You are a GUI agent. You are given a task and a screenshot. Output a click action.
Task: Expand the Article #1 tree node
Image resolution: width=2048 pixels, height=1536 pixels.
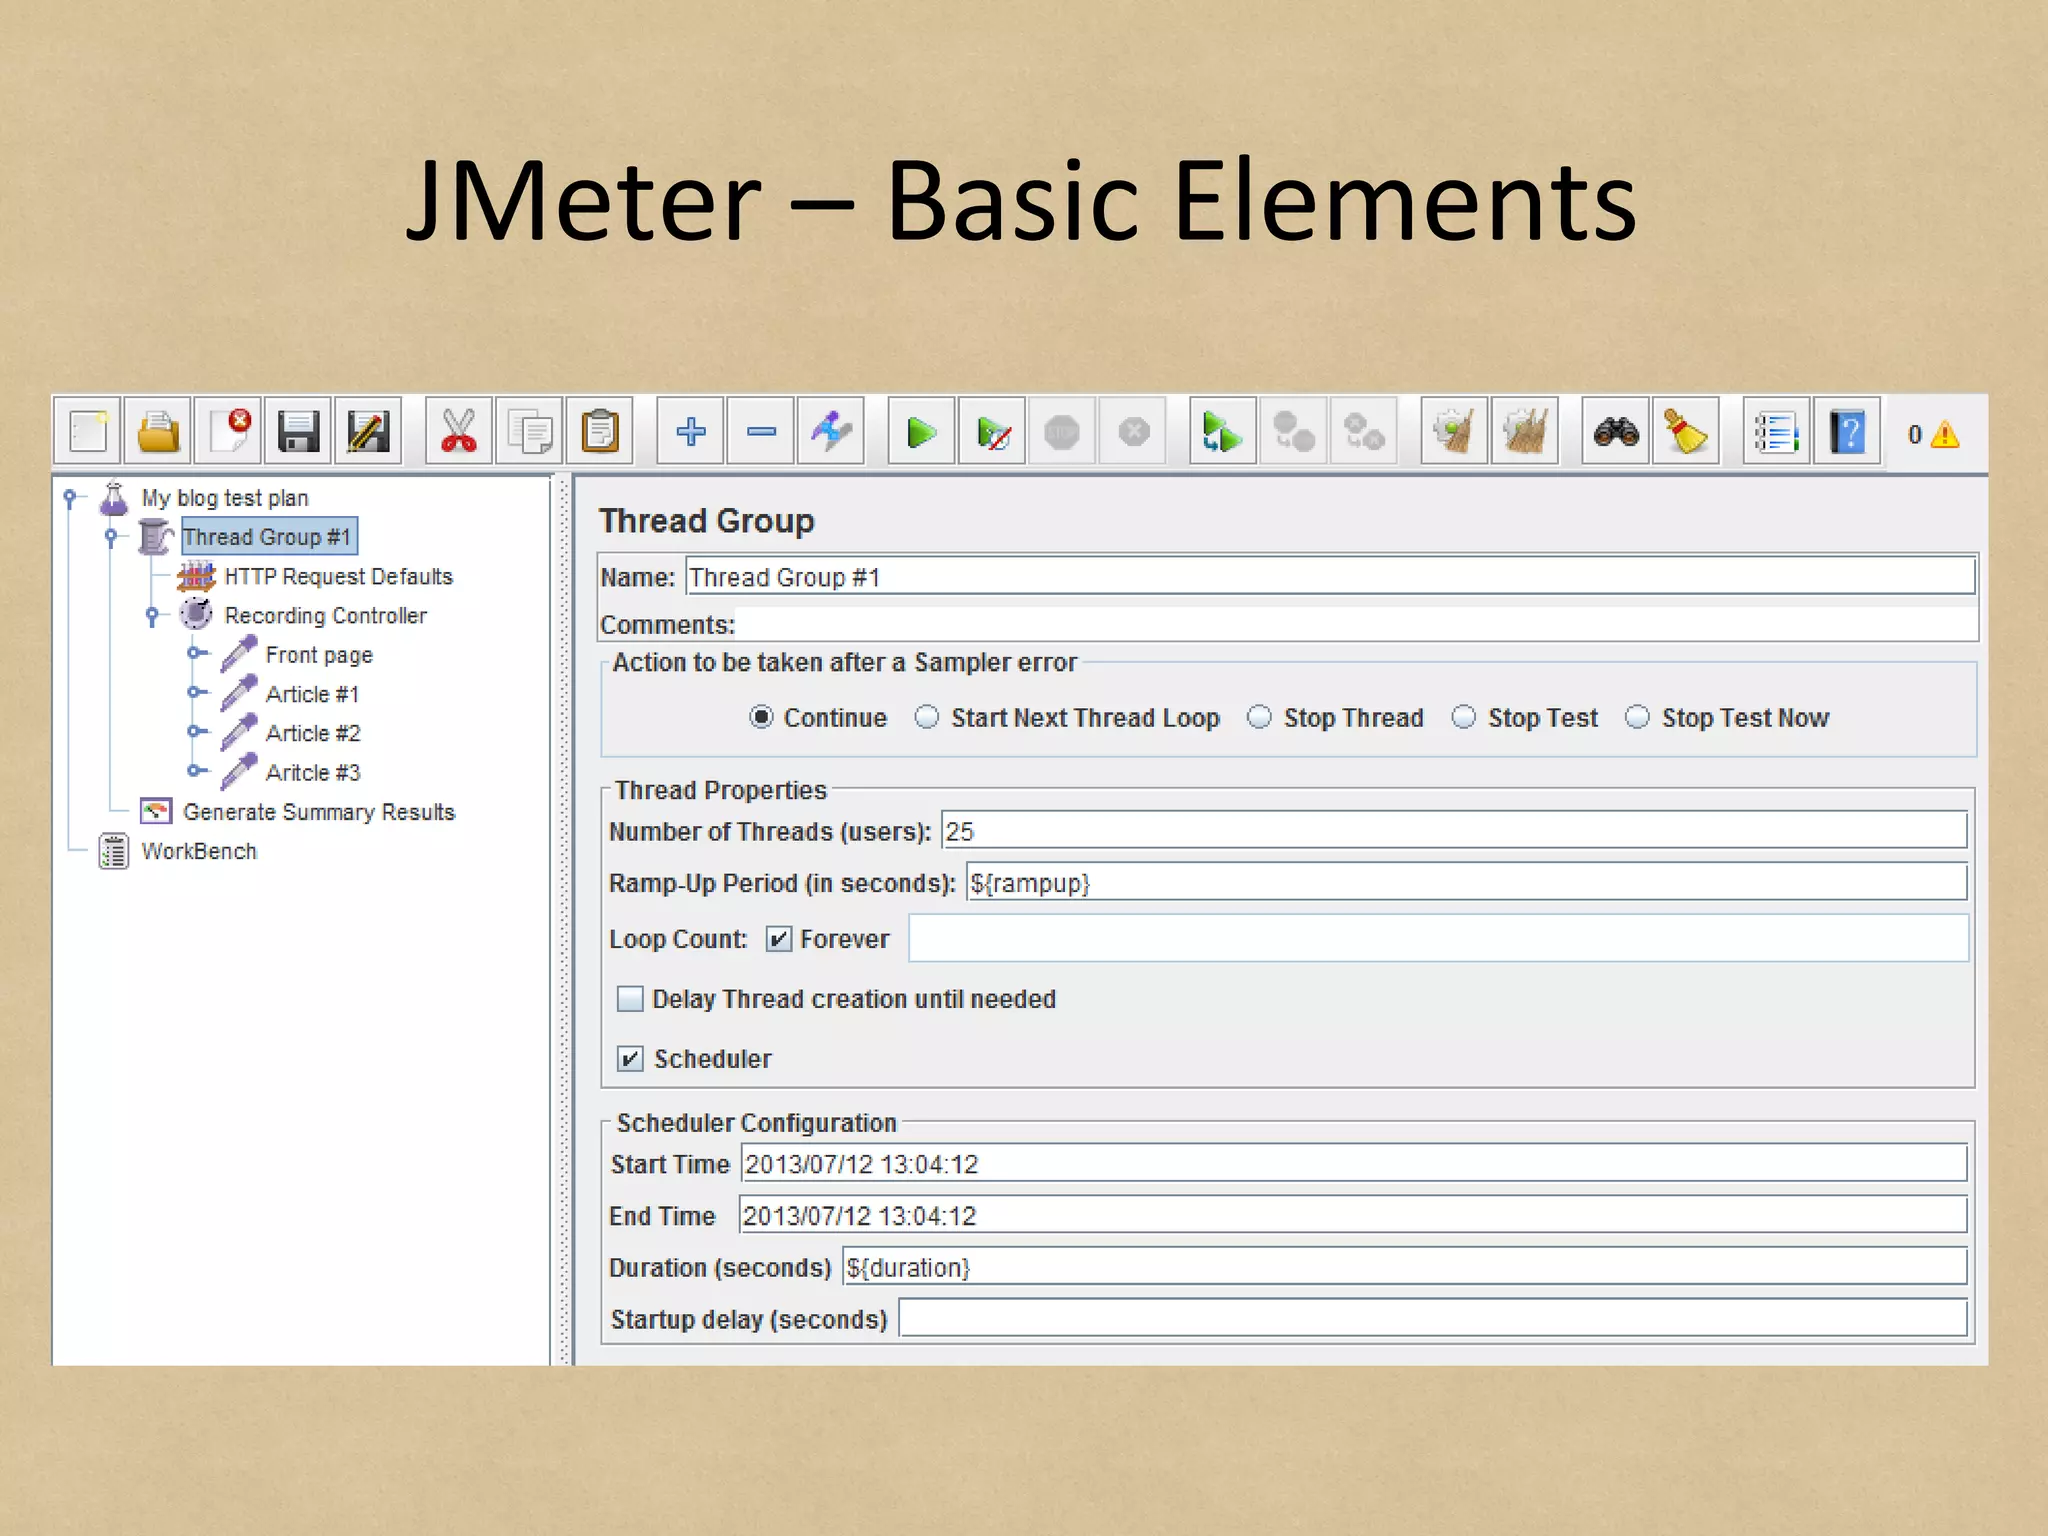click(195, 692)
